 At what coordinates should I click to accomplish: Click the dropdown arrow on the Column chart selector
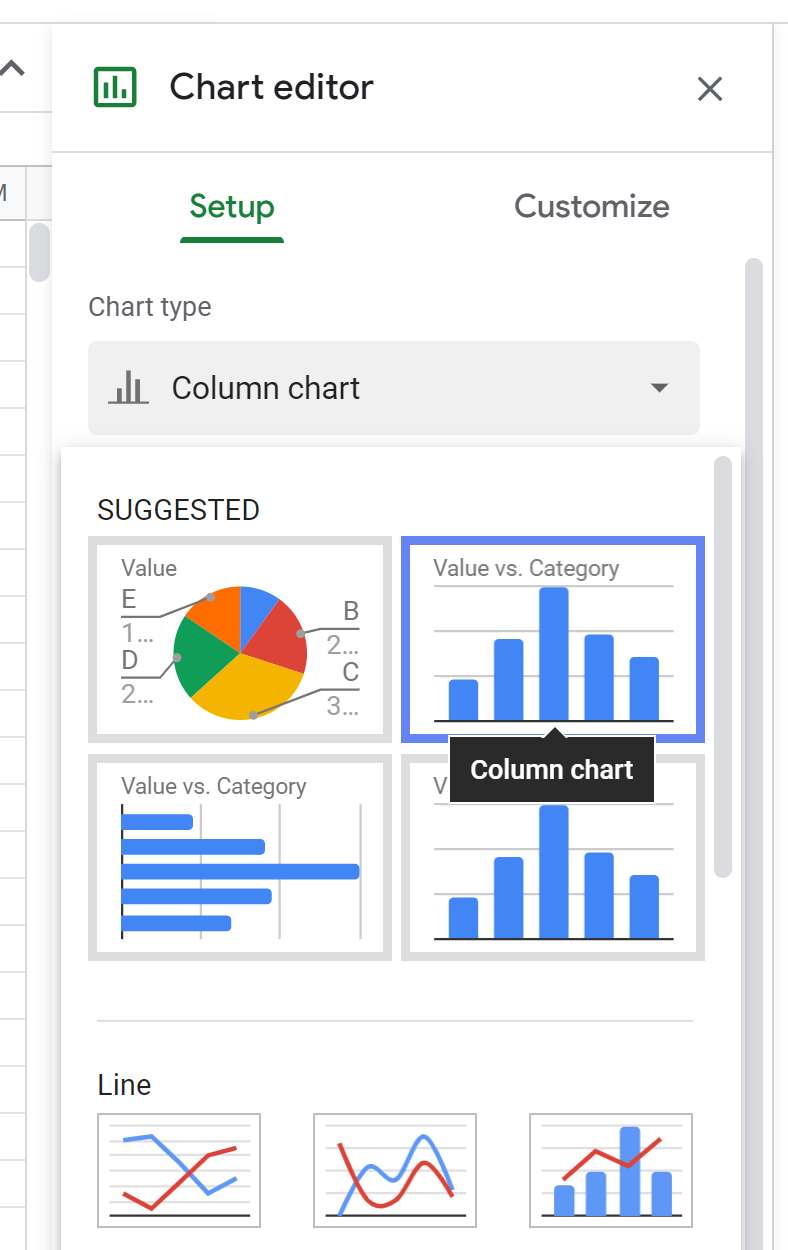pyautogui.click(x=659, y=388)
